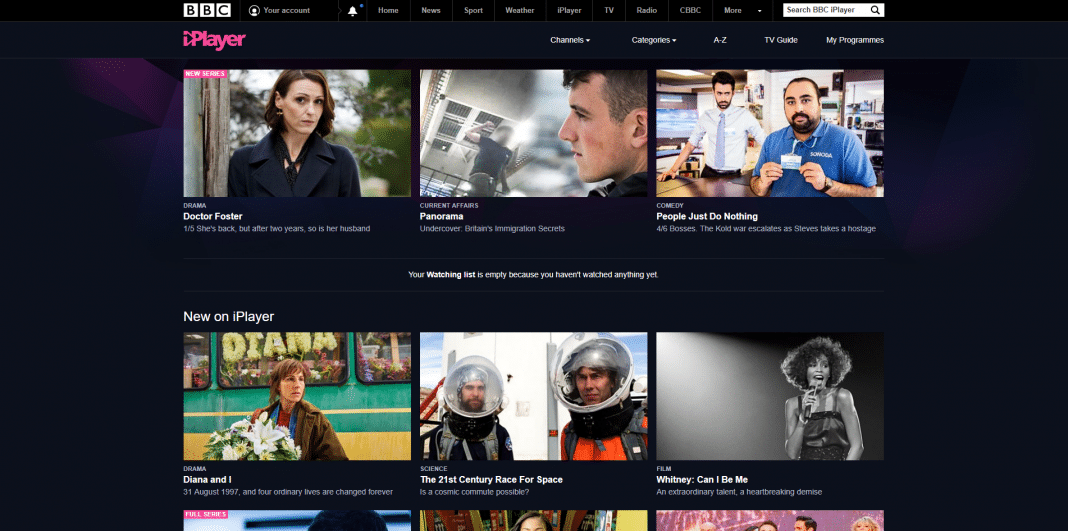
Task: Click the FULL SERIES badge
Action: click(206, 515)
